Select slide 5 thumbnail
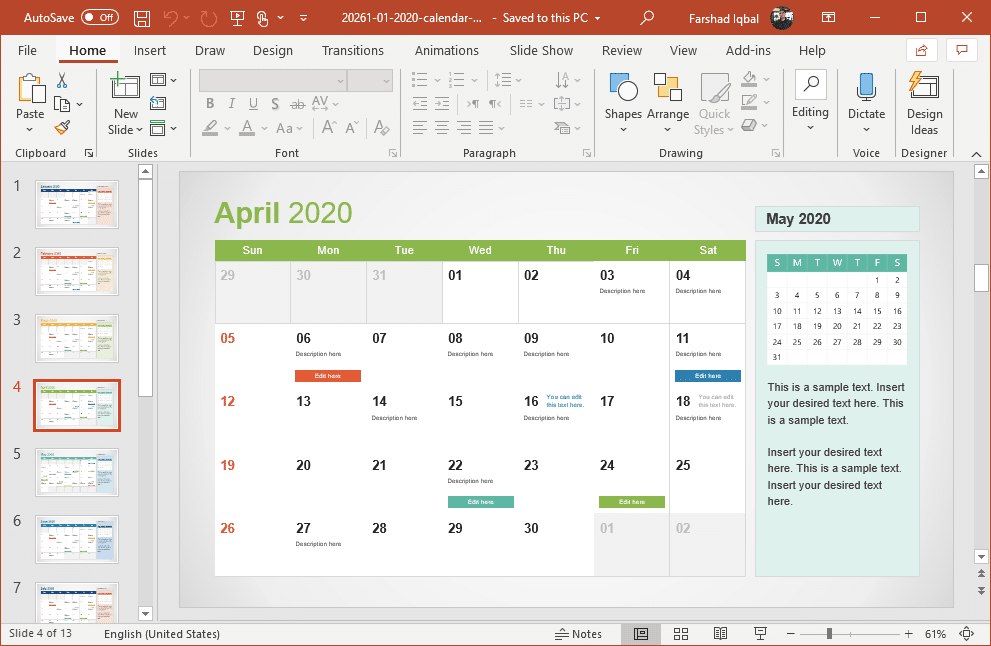991x646 pixels. pos(77,472)
